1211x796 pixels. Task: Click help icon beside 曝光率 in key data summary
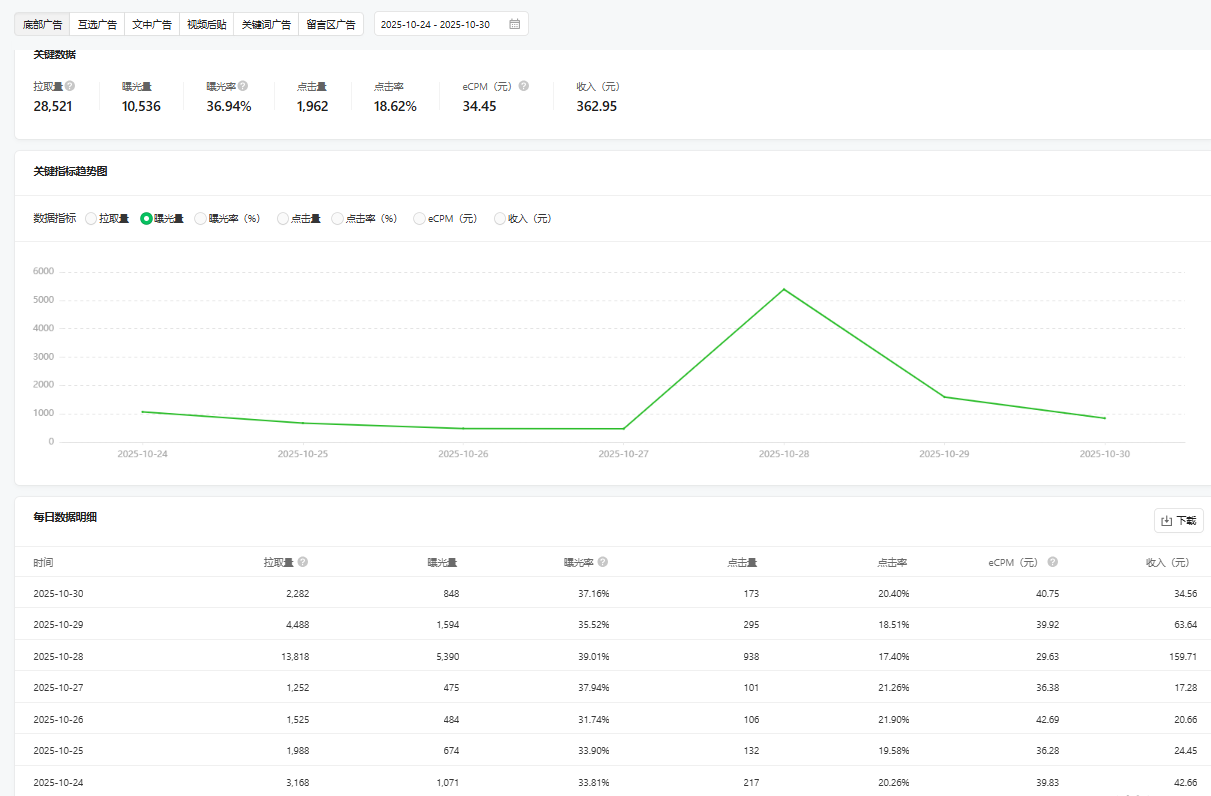[243, 86]
